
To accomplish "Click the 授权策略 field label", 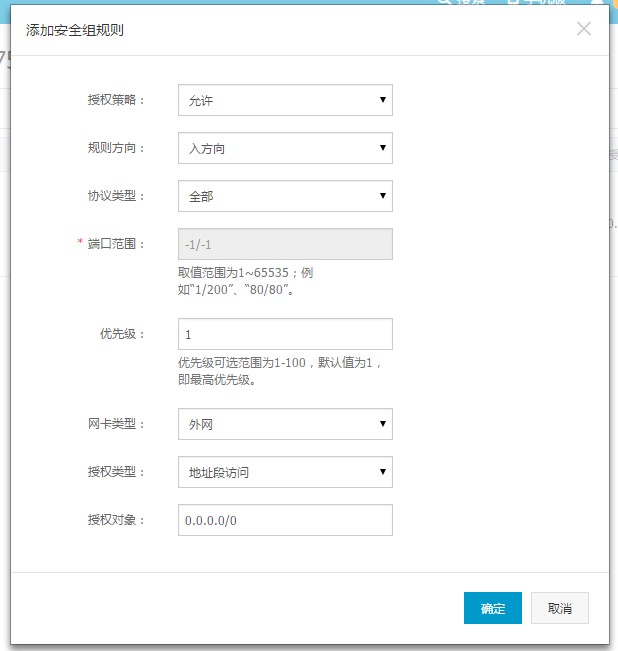I will tap(116, 100).
